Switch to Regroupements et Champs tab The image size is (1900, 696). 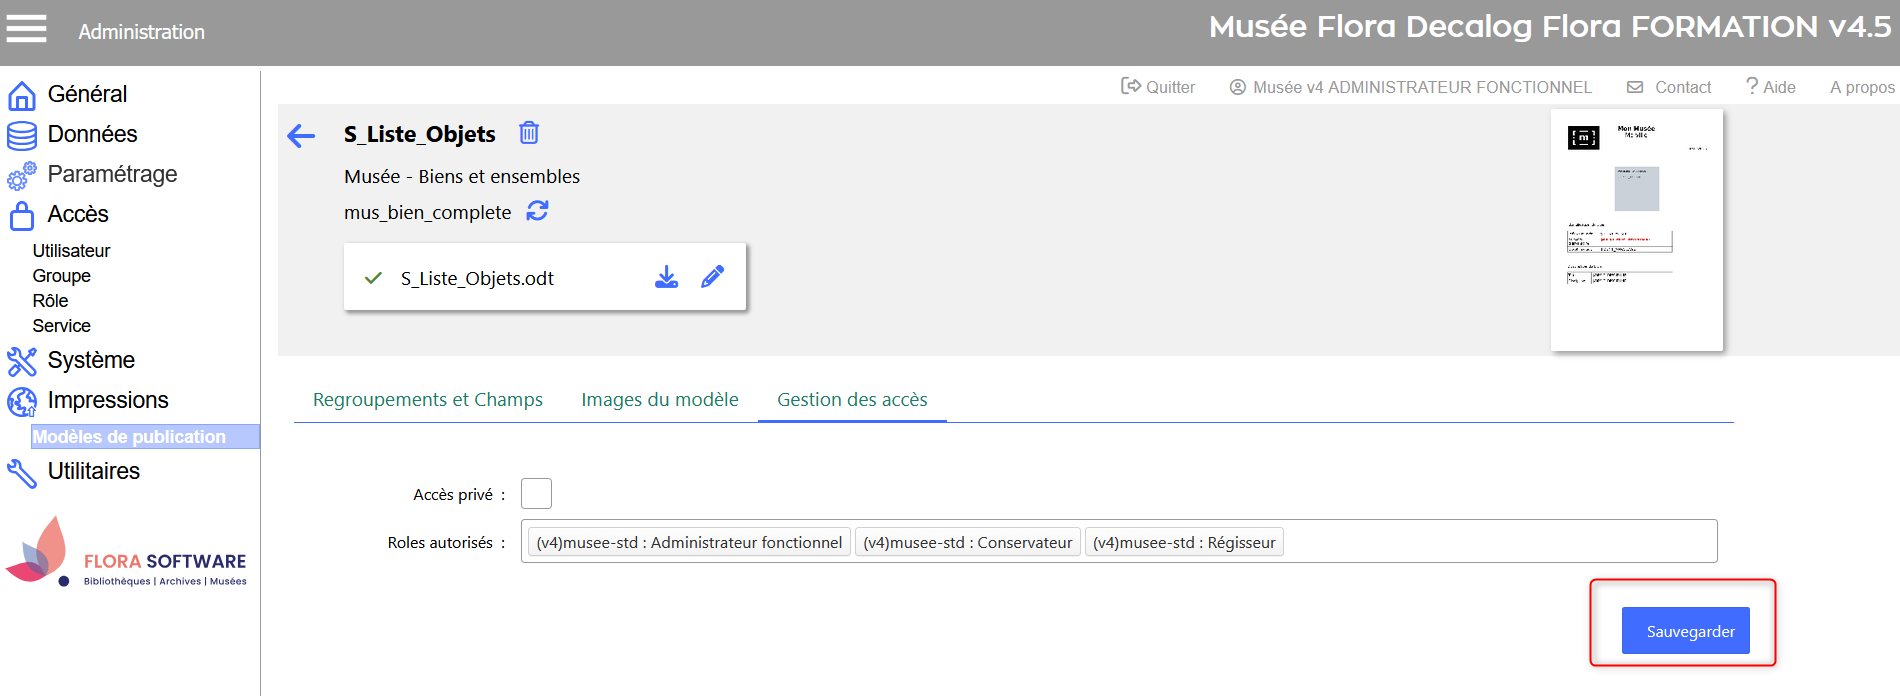pos(427,400)
